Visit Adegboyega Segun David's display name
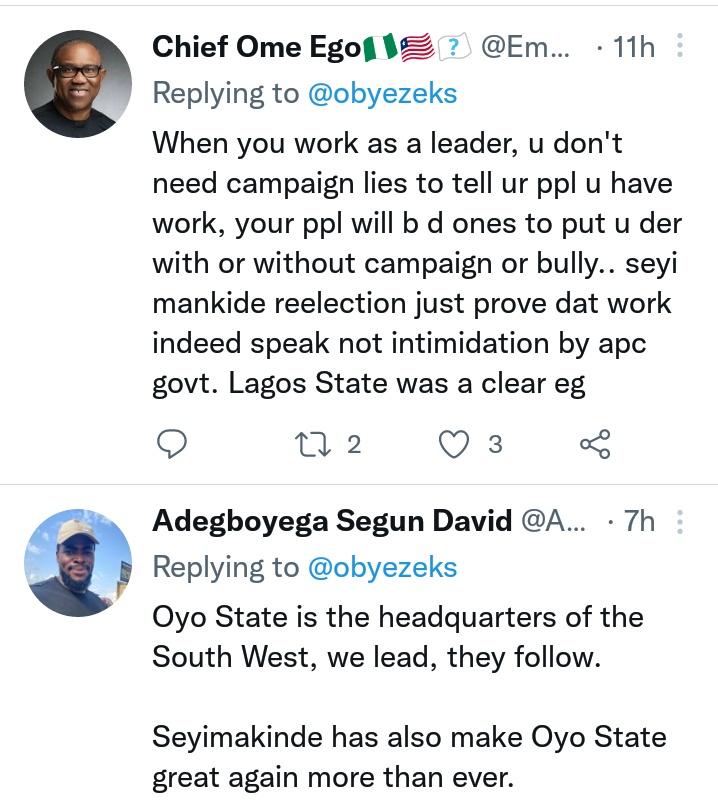Image resolution: width=718 pixels, height=808 pixels. 332,521
